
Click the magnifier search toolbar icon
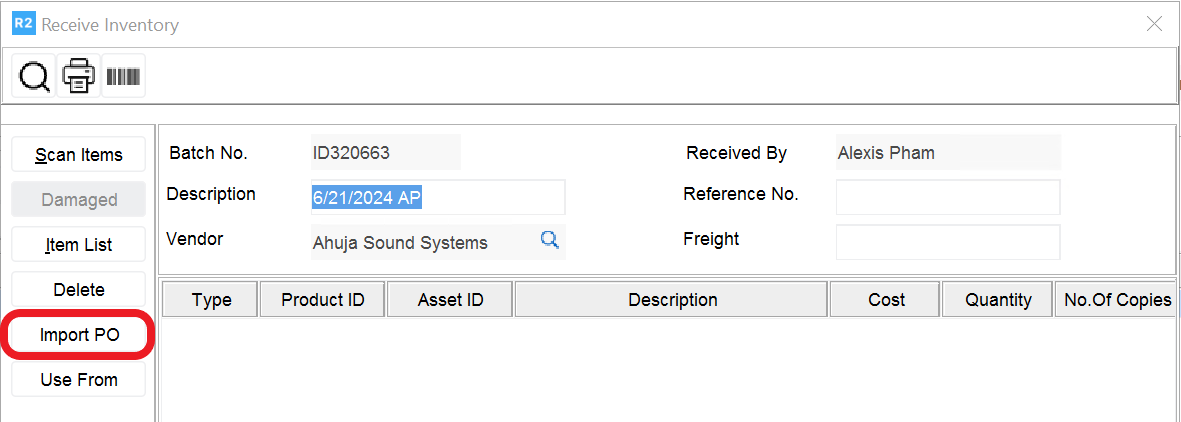click(x=34, y=76)
